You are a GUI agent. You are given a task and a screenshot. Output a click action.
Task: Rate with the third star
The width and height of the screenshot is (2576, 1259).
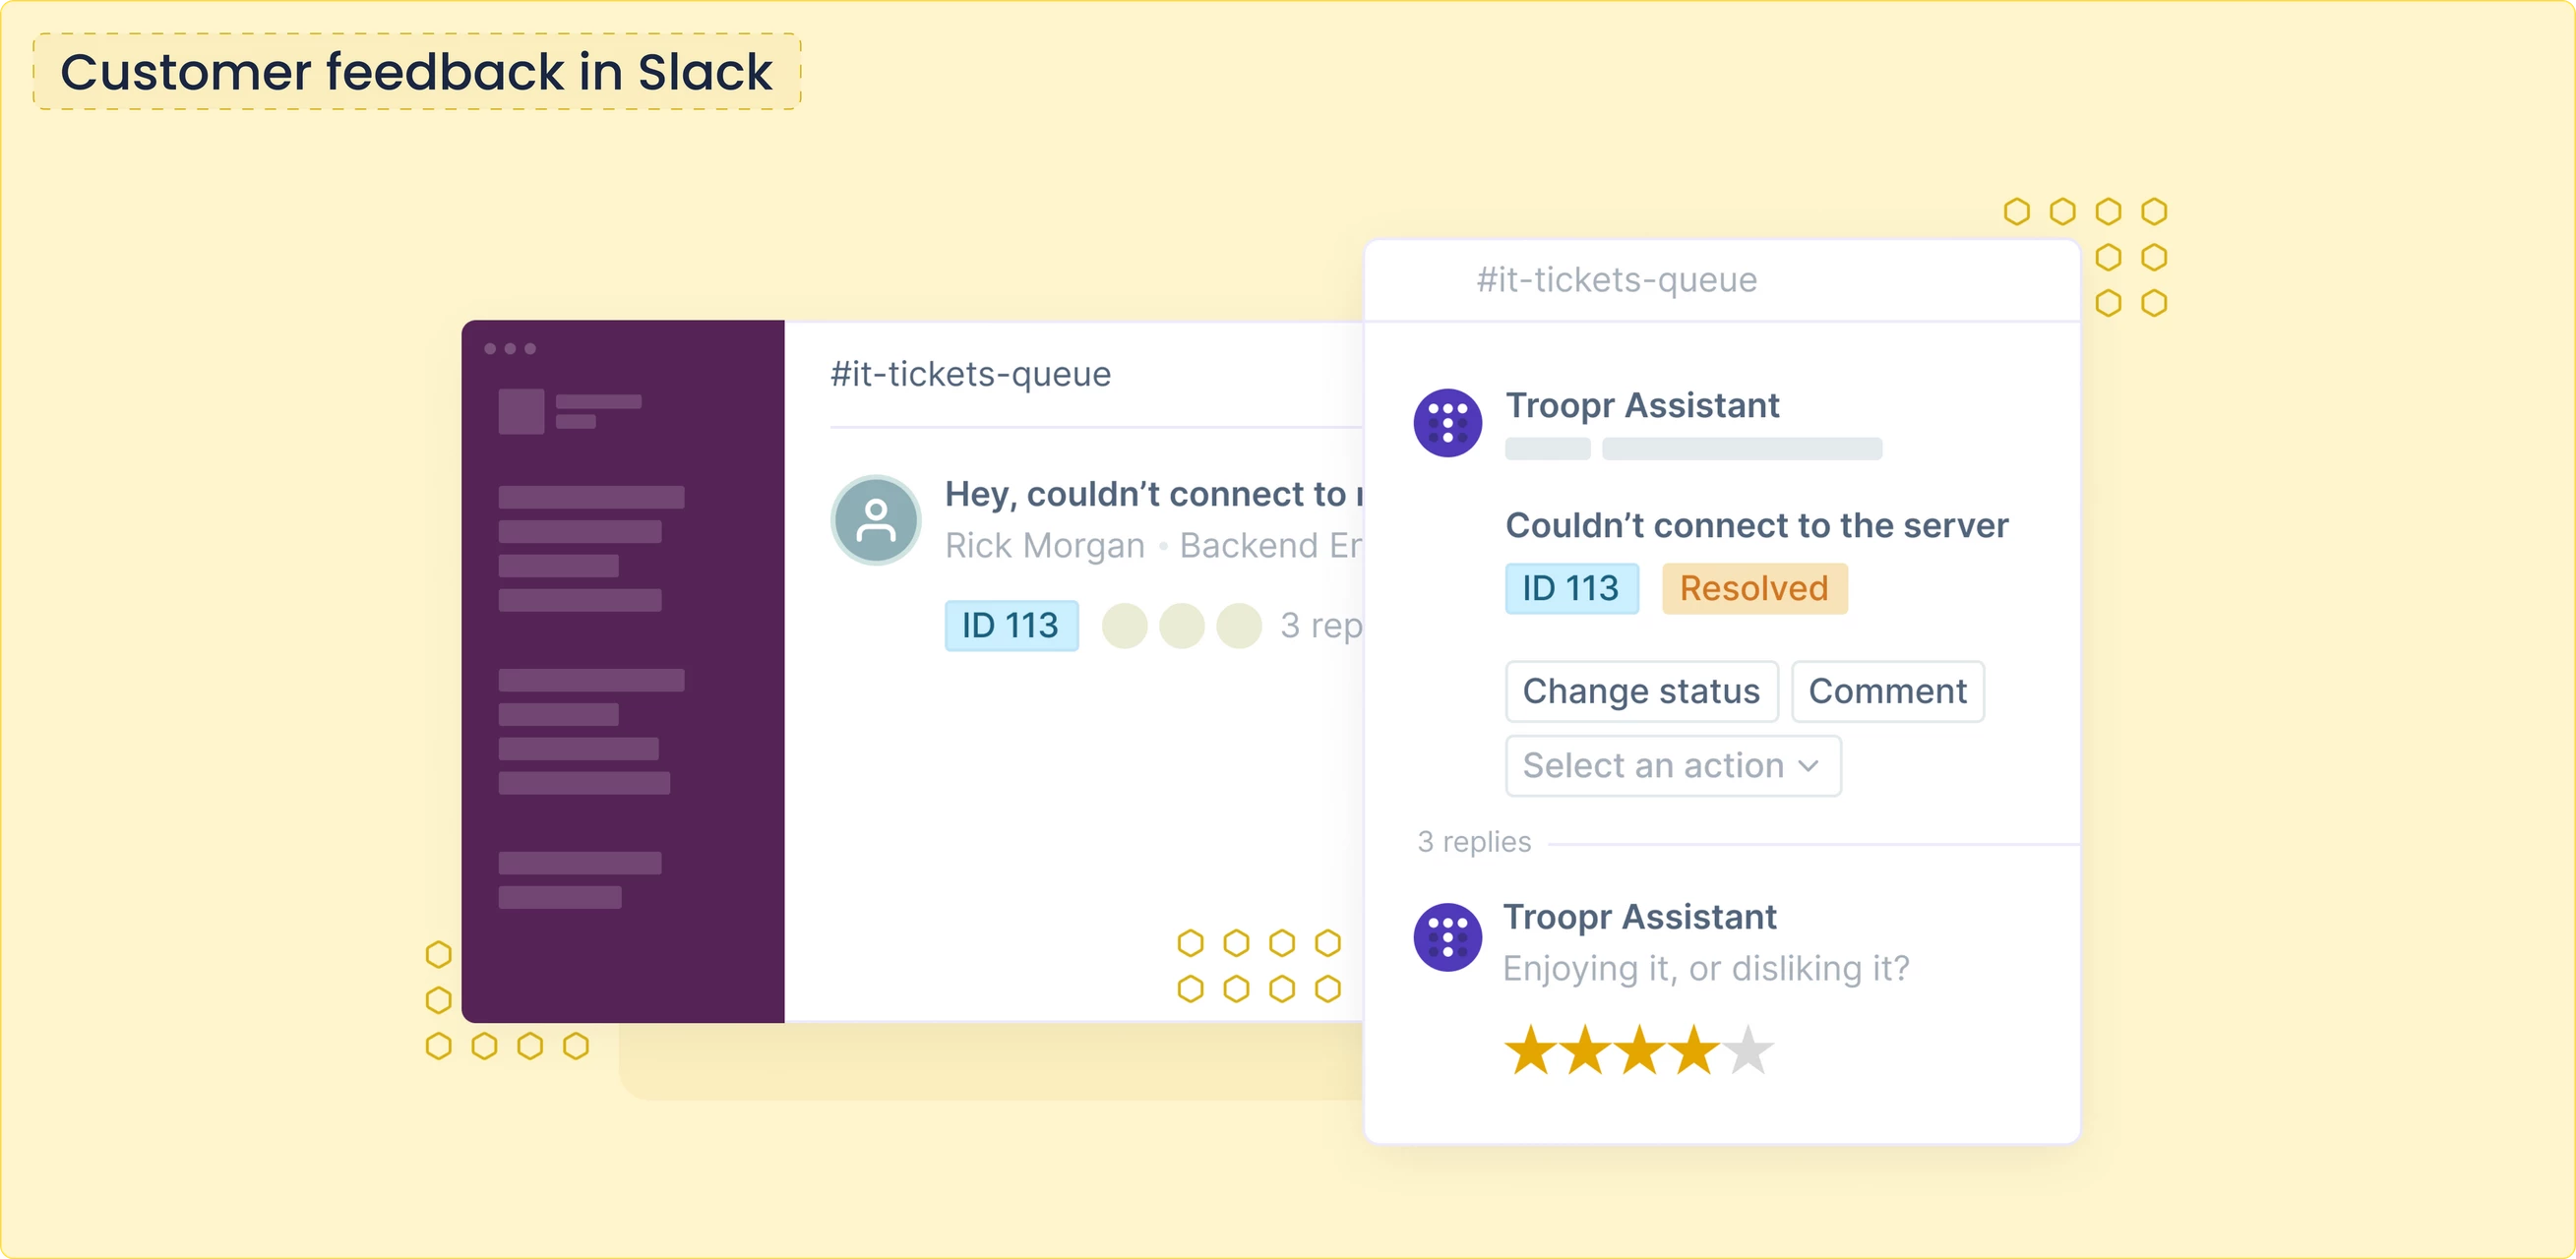point(1640,1050)
